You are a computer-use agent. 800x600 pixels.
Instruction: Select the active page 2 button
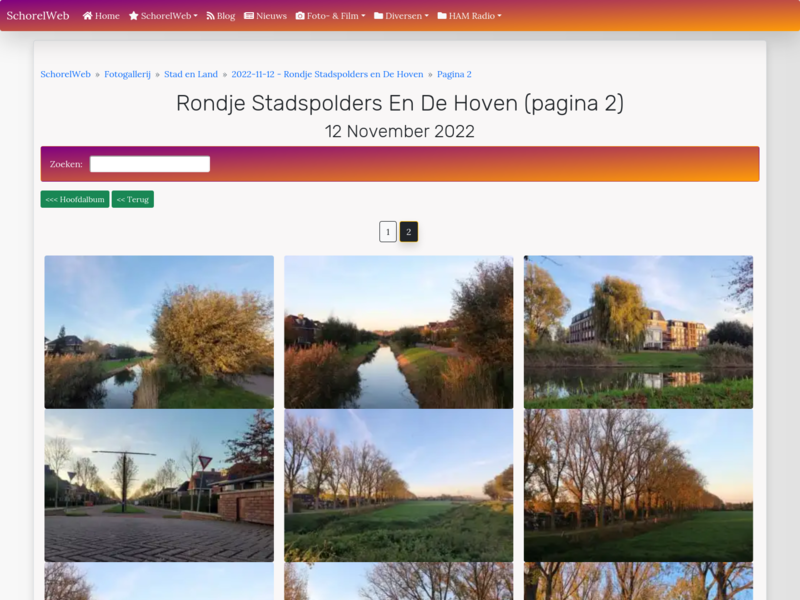pyautogui.click(x=409, y=232)
